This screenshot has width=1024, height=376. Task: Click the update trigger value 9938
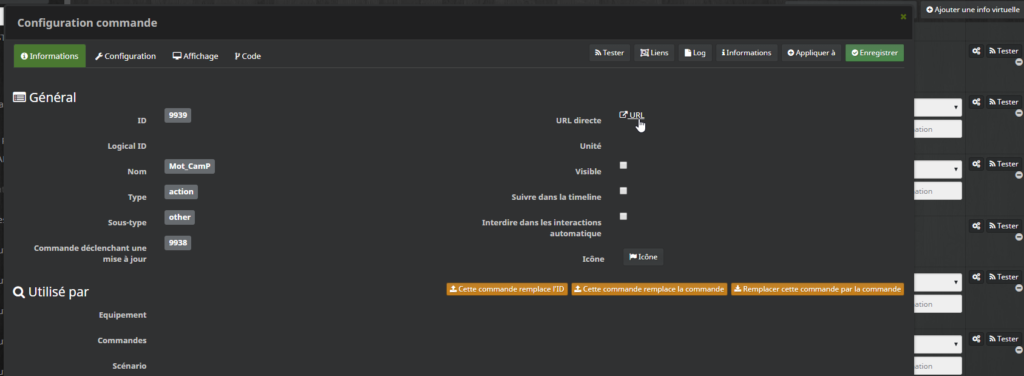click(x=178, y=243)
